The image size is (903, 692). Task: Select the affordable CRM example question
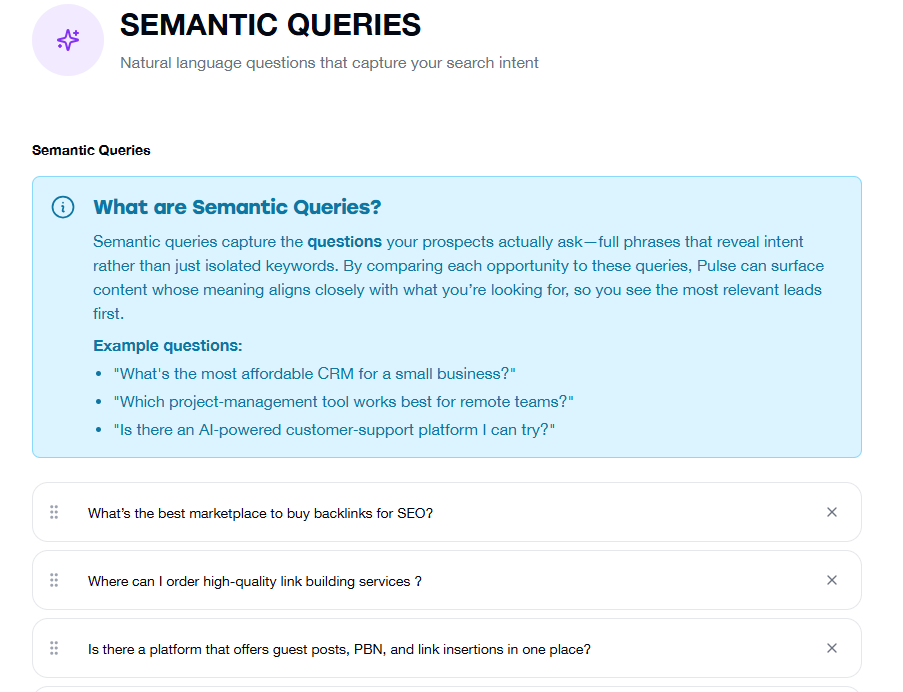[315, 373]
